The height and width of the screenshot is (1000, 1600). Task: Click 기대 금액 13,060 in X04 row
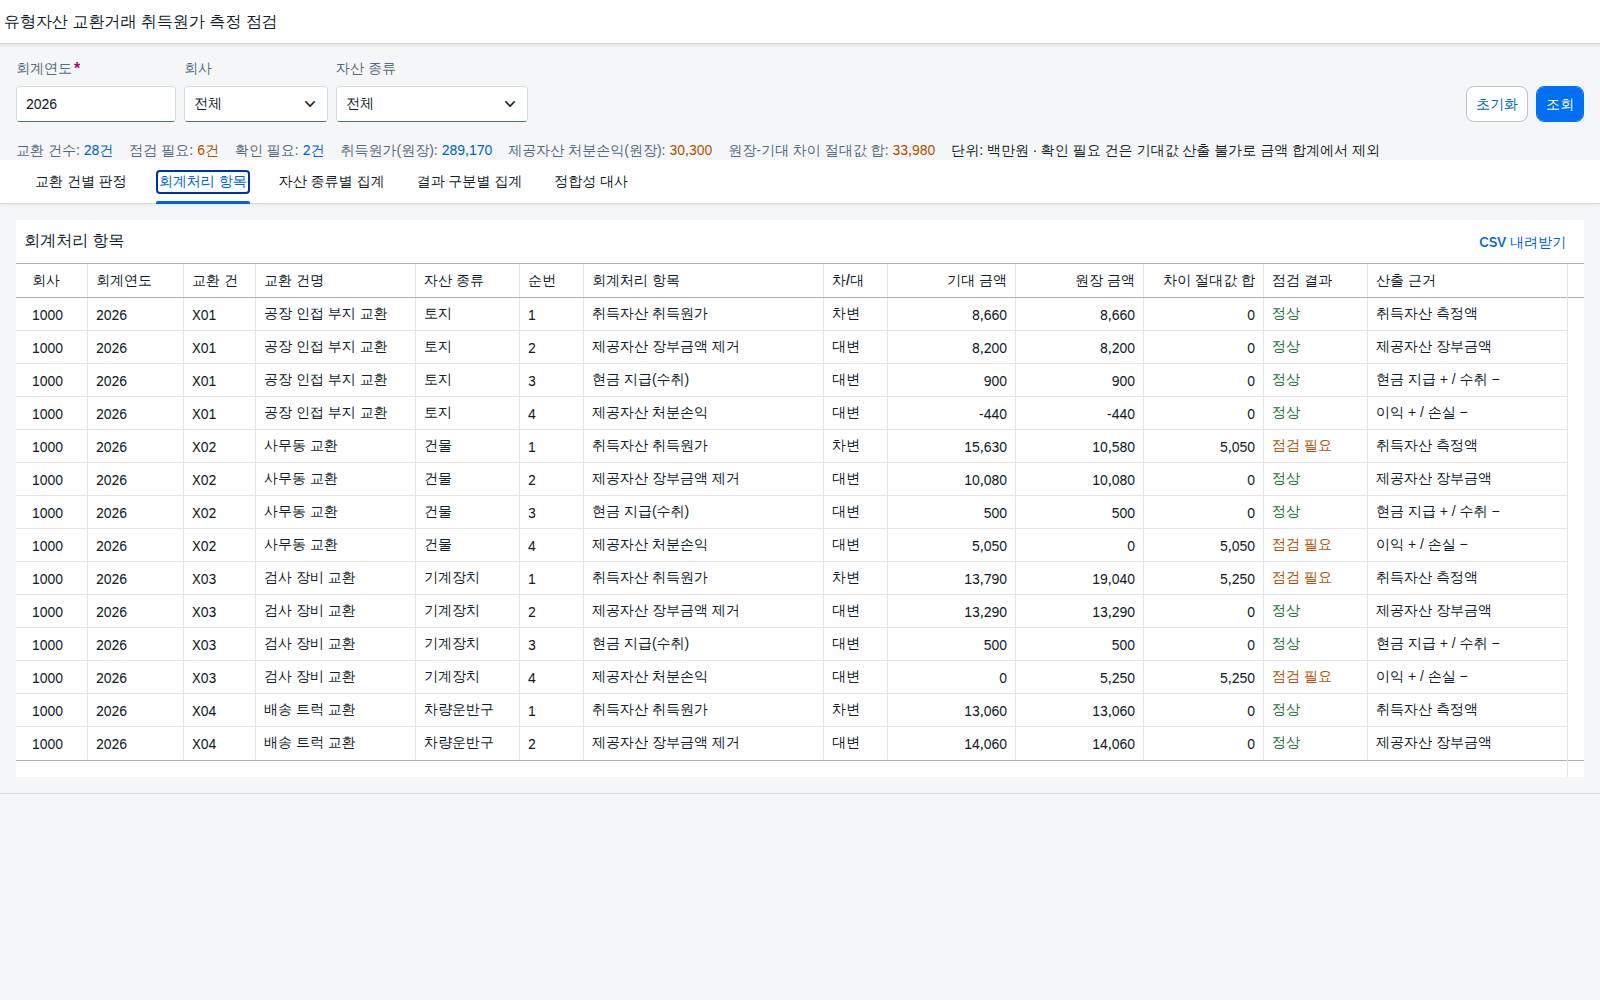[985, 711]
